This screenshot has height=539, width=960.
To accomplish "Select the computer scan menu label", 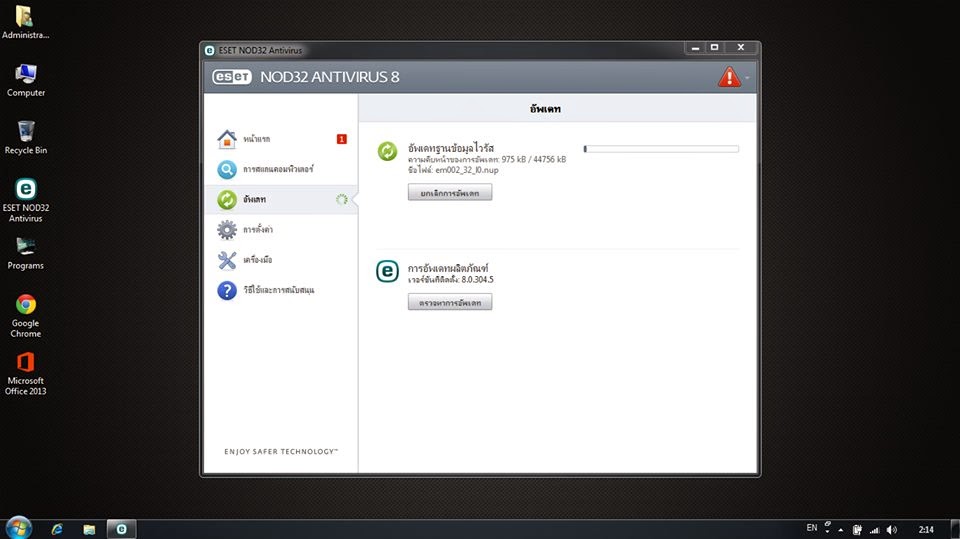I will pos(278,169).
